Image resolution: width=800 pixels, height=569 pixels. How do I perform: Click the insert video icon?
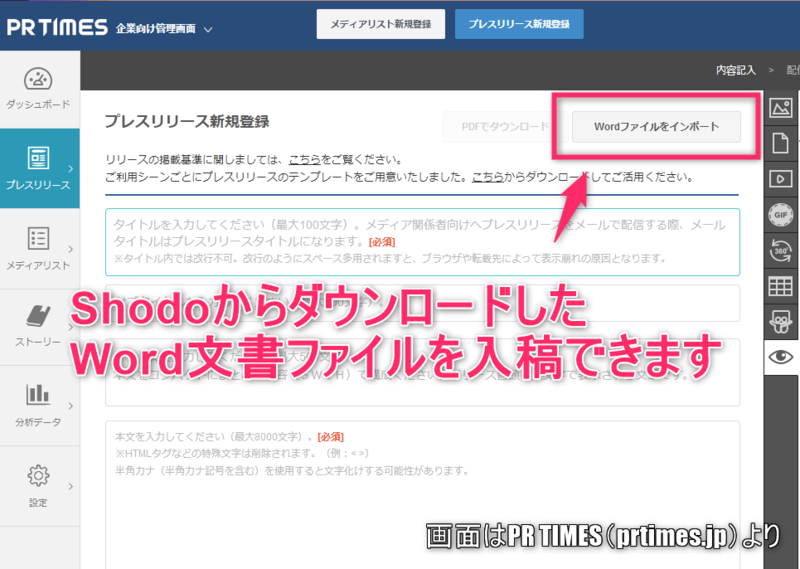click(x=781, y=179)
